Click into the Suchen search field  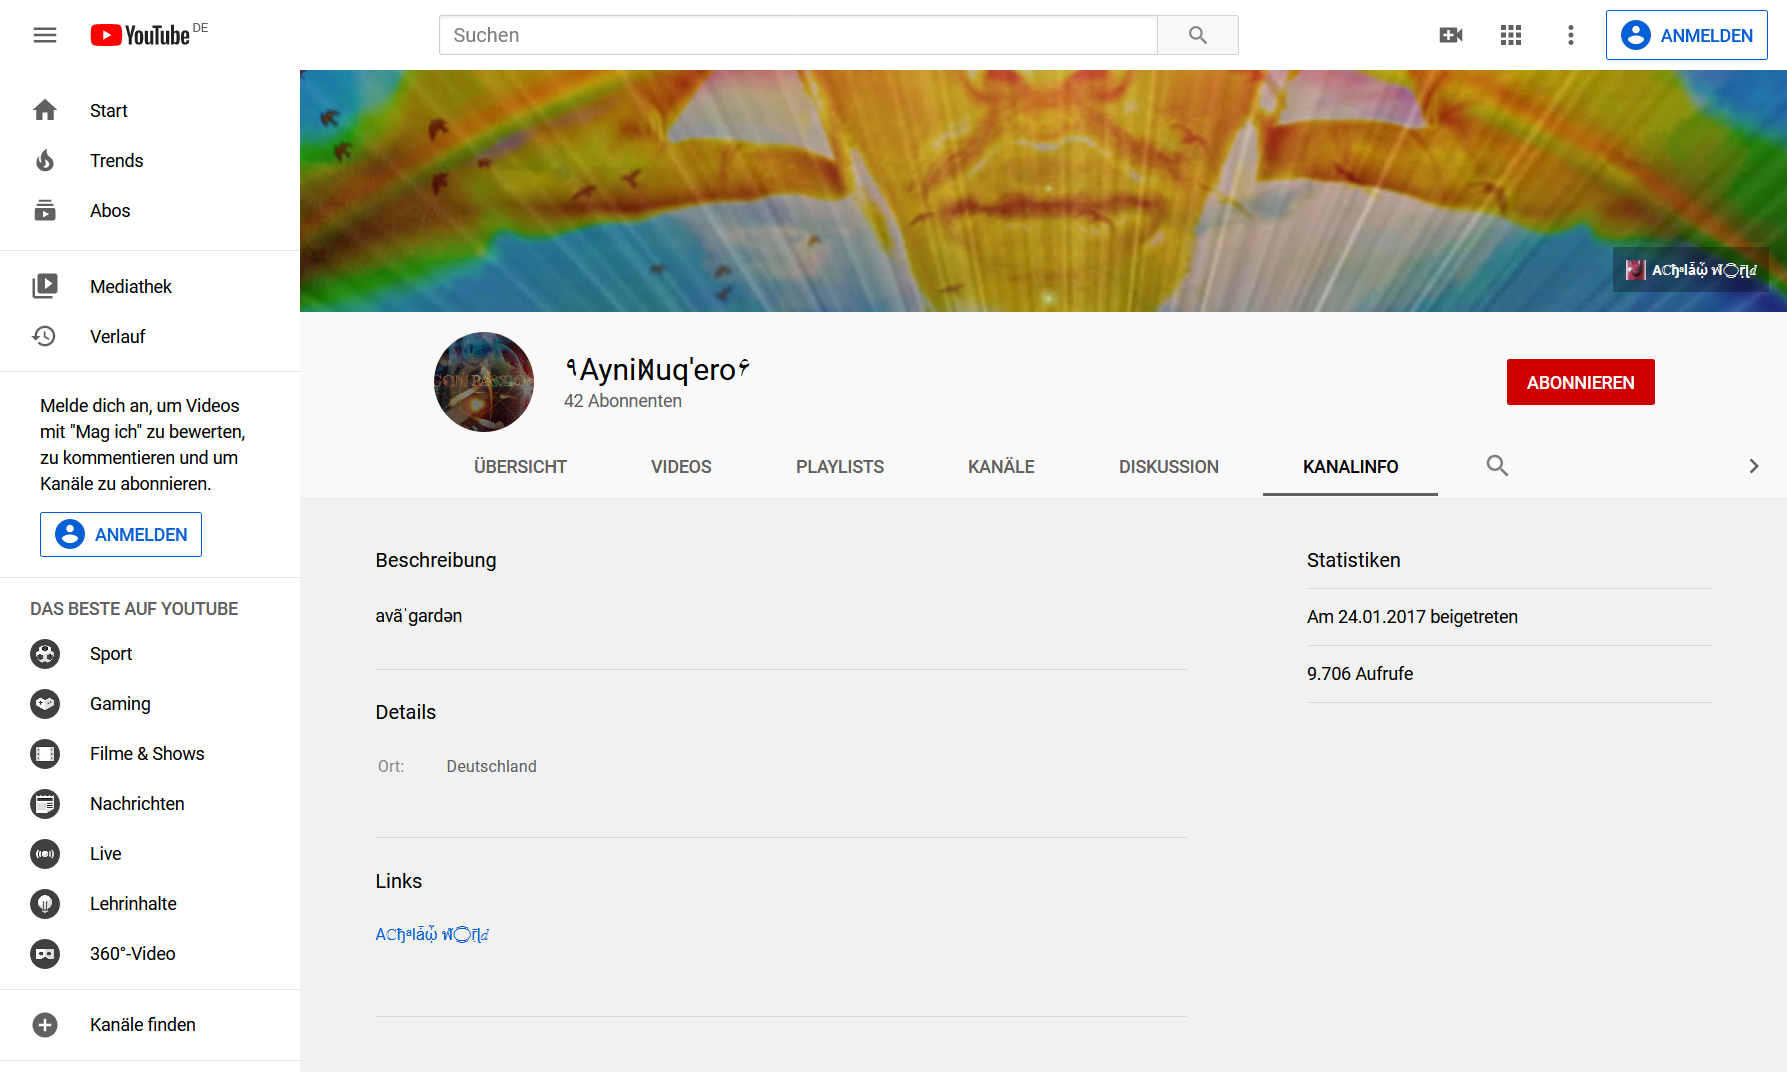(x=797, y=35)
